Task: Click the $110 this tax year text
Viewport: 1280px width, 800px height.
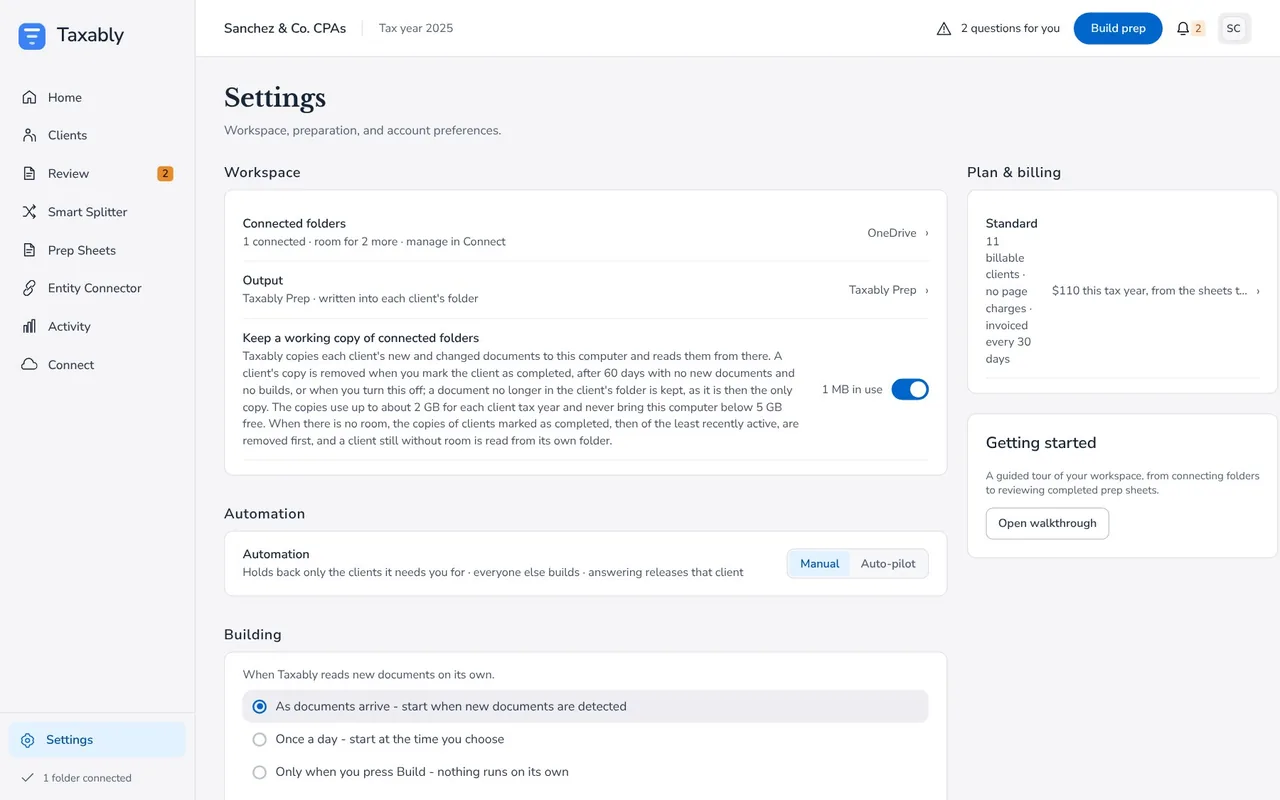Action: (1149, 291)
